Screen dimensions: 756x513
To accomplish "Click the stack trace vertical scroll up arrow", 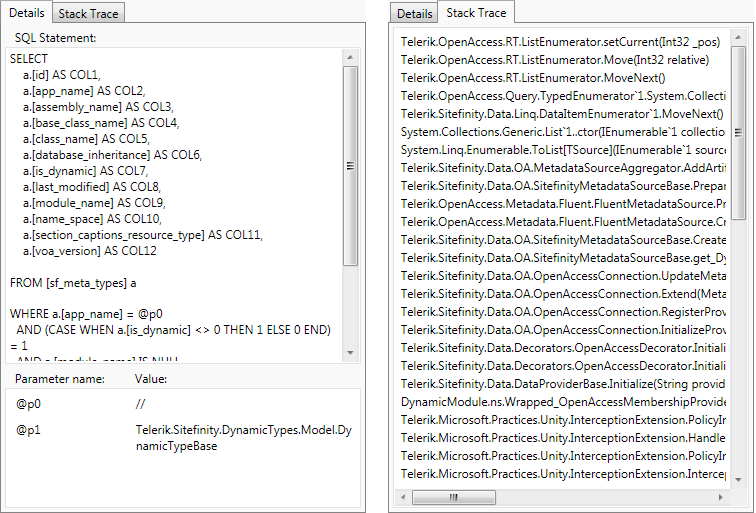I will [738, 37].
